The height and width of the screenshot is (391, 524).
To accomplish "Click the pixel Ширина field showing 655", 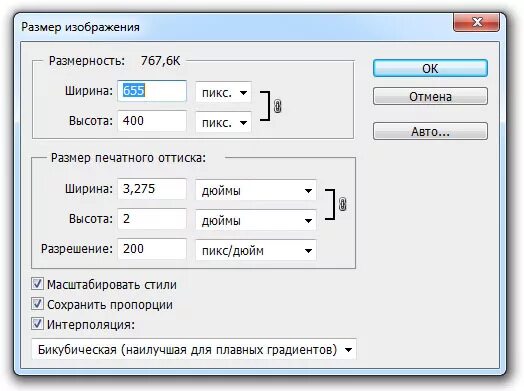I will [x=152, y=91].
